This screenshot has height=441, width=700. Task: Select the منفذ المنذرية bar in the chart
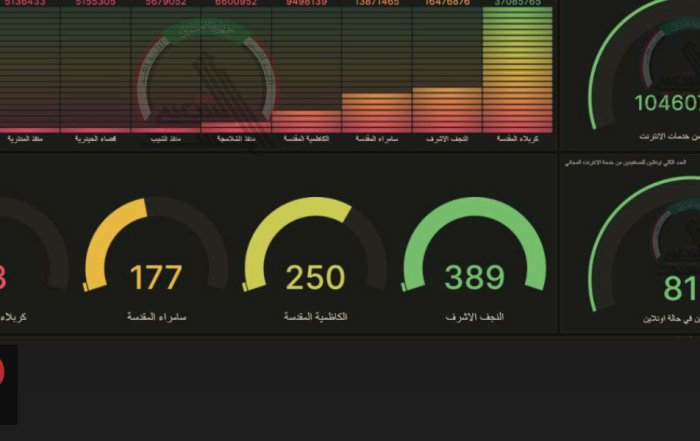[29, 130]
